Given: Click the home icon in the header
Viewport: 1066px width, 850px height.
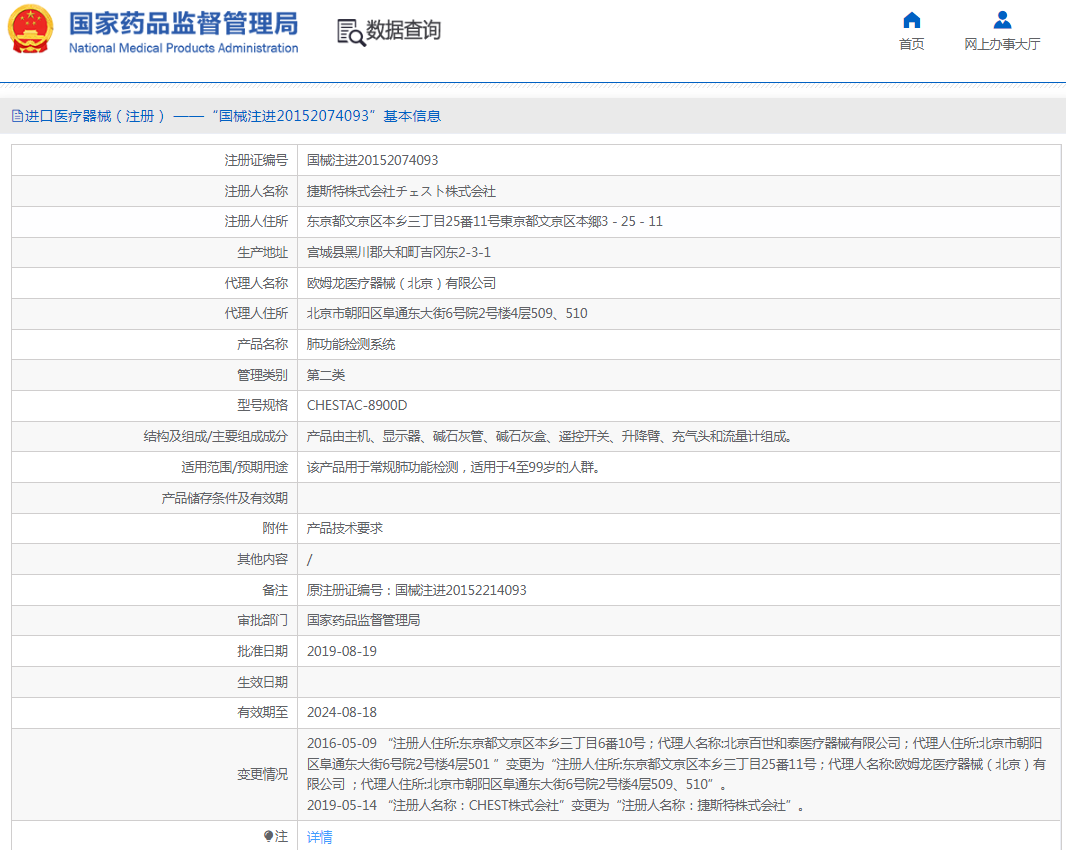Looking at the screenshot, I should point(911,20).
